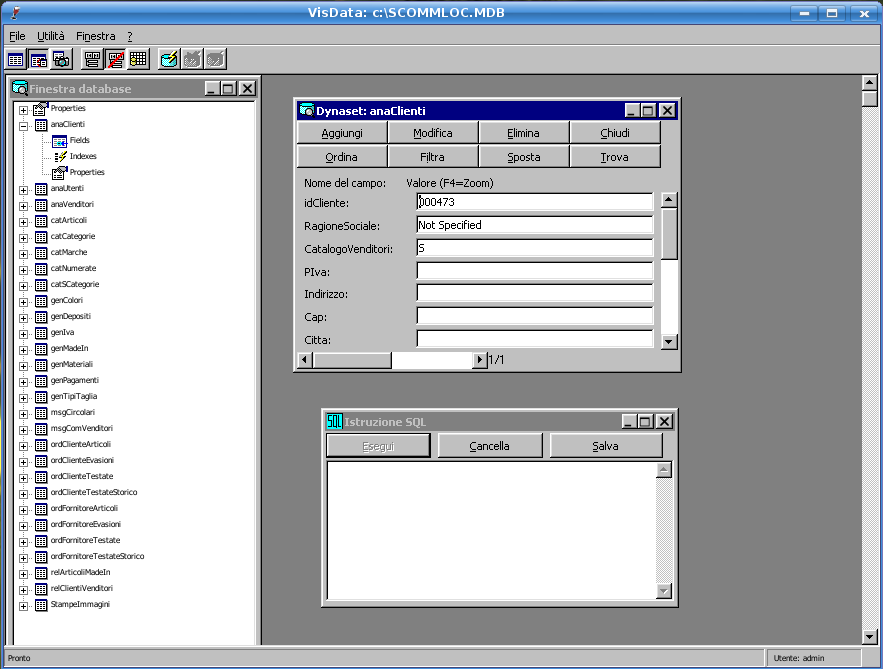Viewport: 883px width, 669px height.
Task: Expand the relClientiVenditori table node
Action: tap(23, 590)
